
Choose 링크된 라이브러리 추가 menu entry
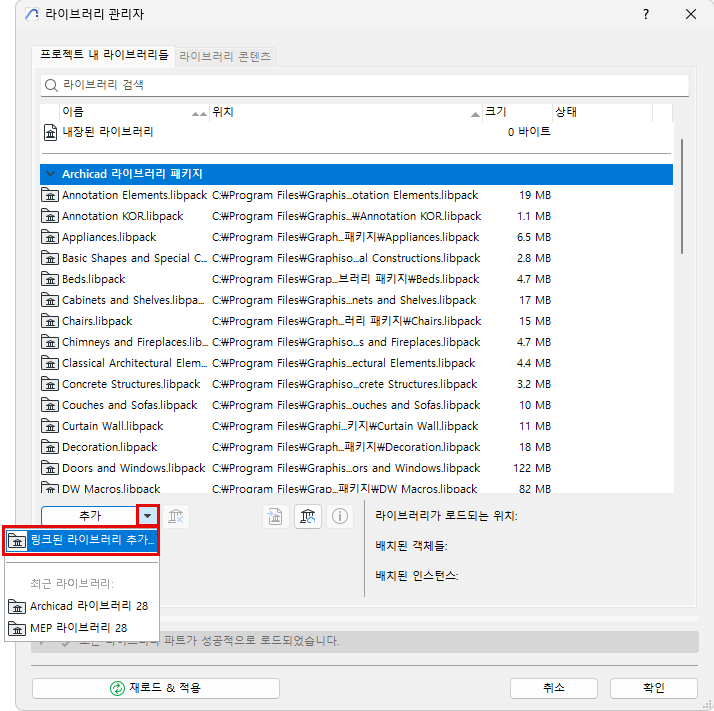tap(81, 541)
